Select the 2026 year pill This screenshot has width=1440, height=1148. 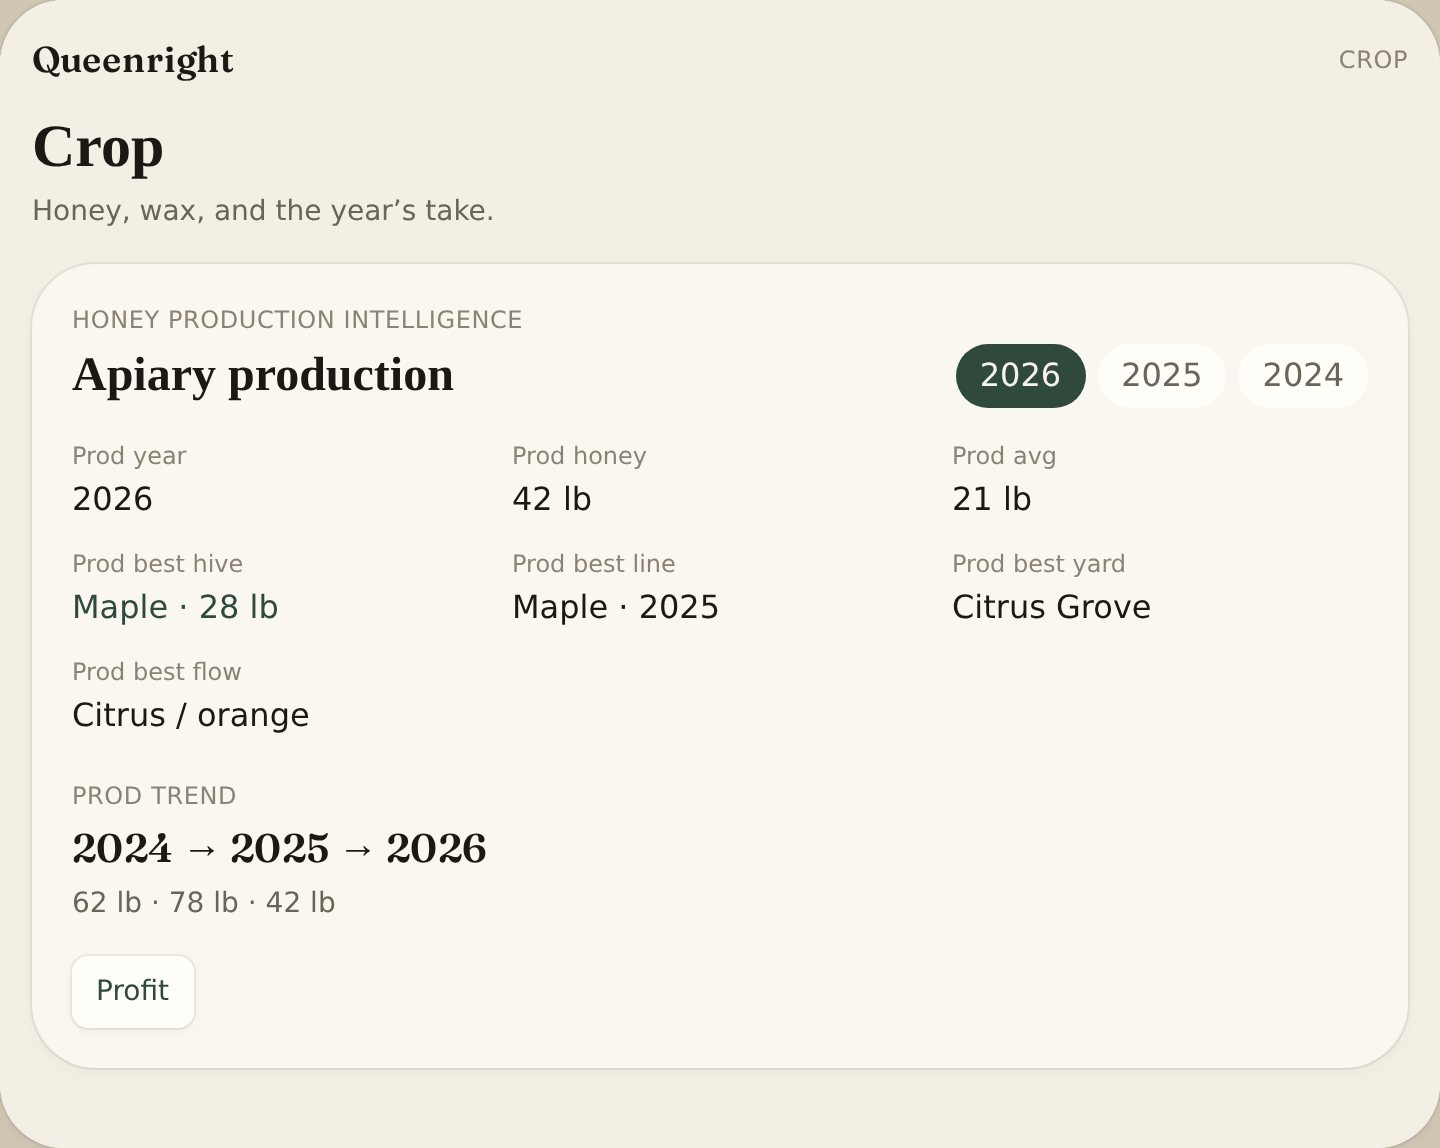[1020, 376]
